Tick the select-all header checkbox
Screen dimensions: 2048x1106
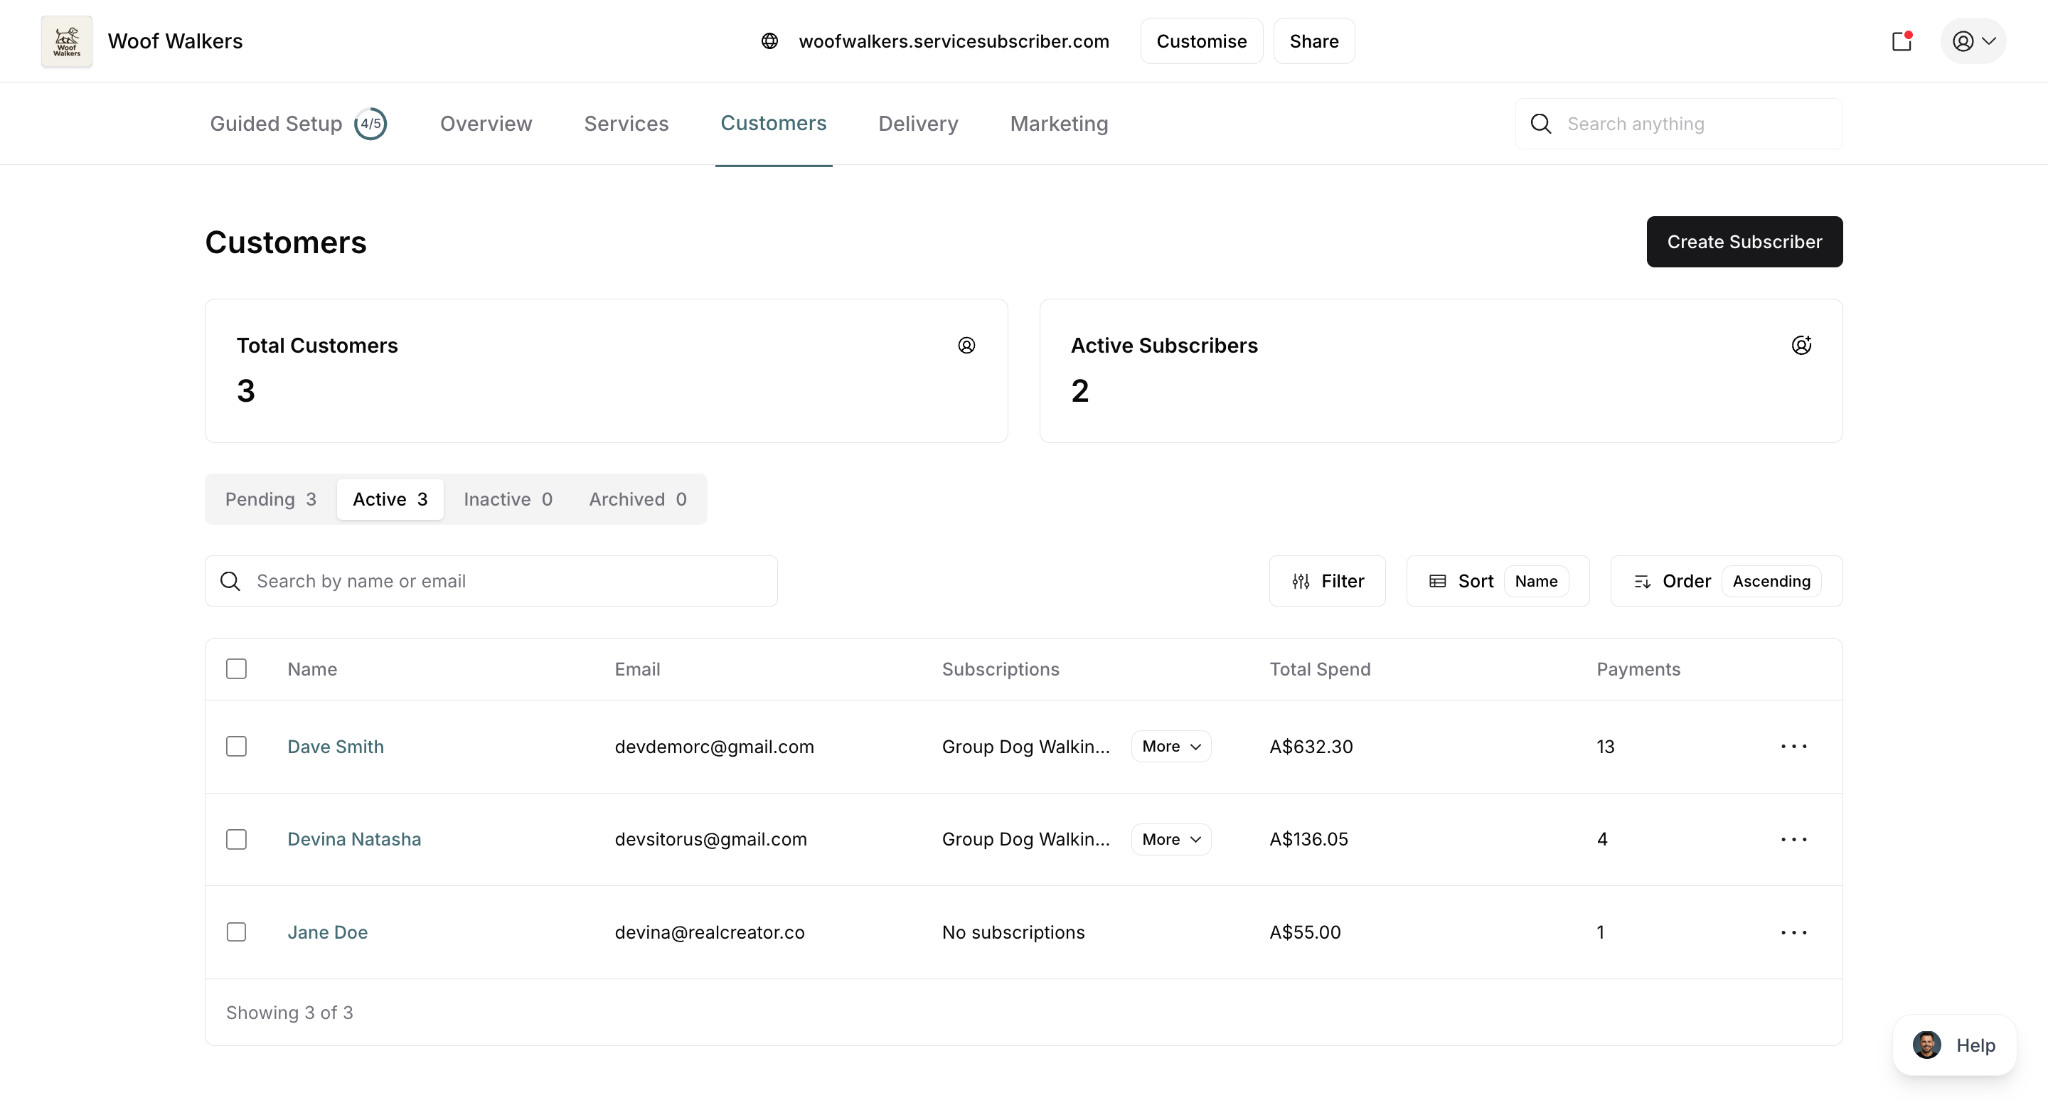pos(236,669)
